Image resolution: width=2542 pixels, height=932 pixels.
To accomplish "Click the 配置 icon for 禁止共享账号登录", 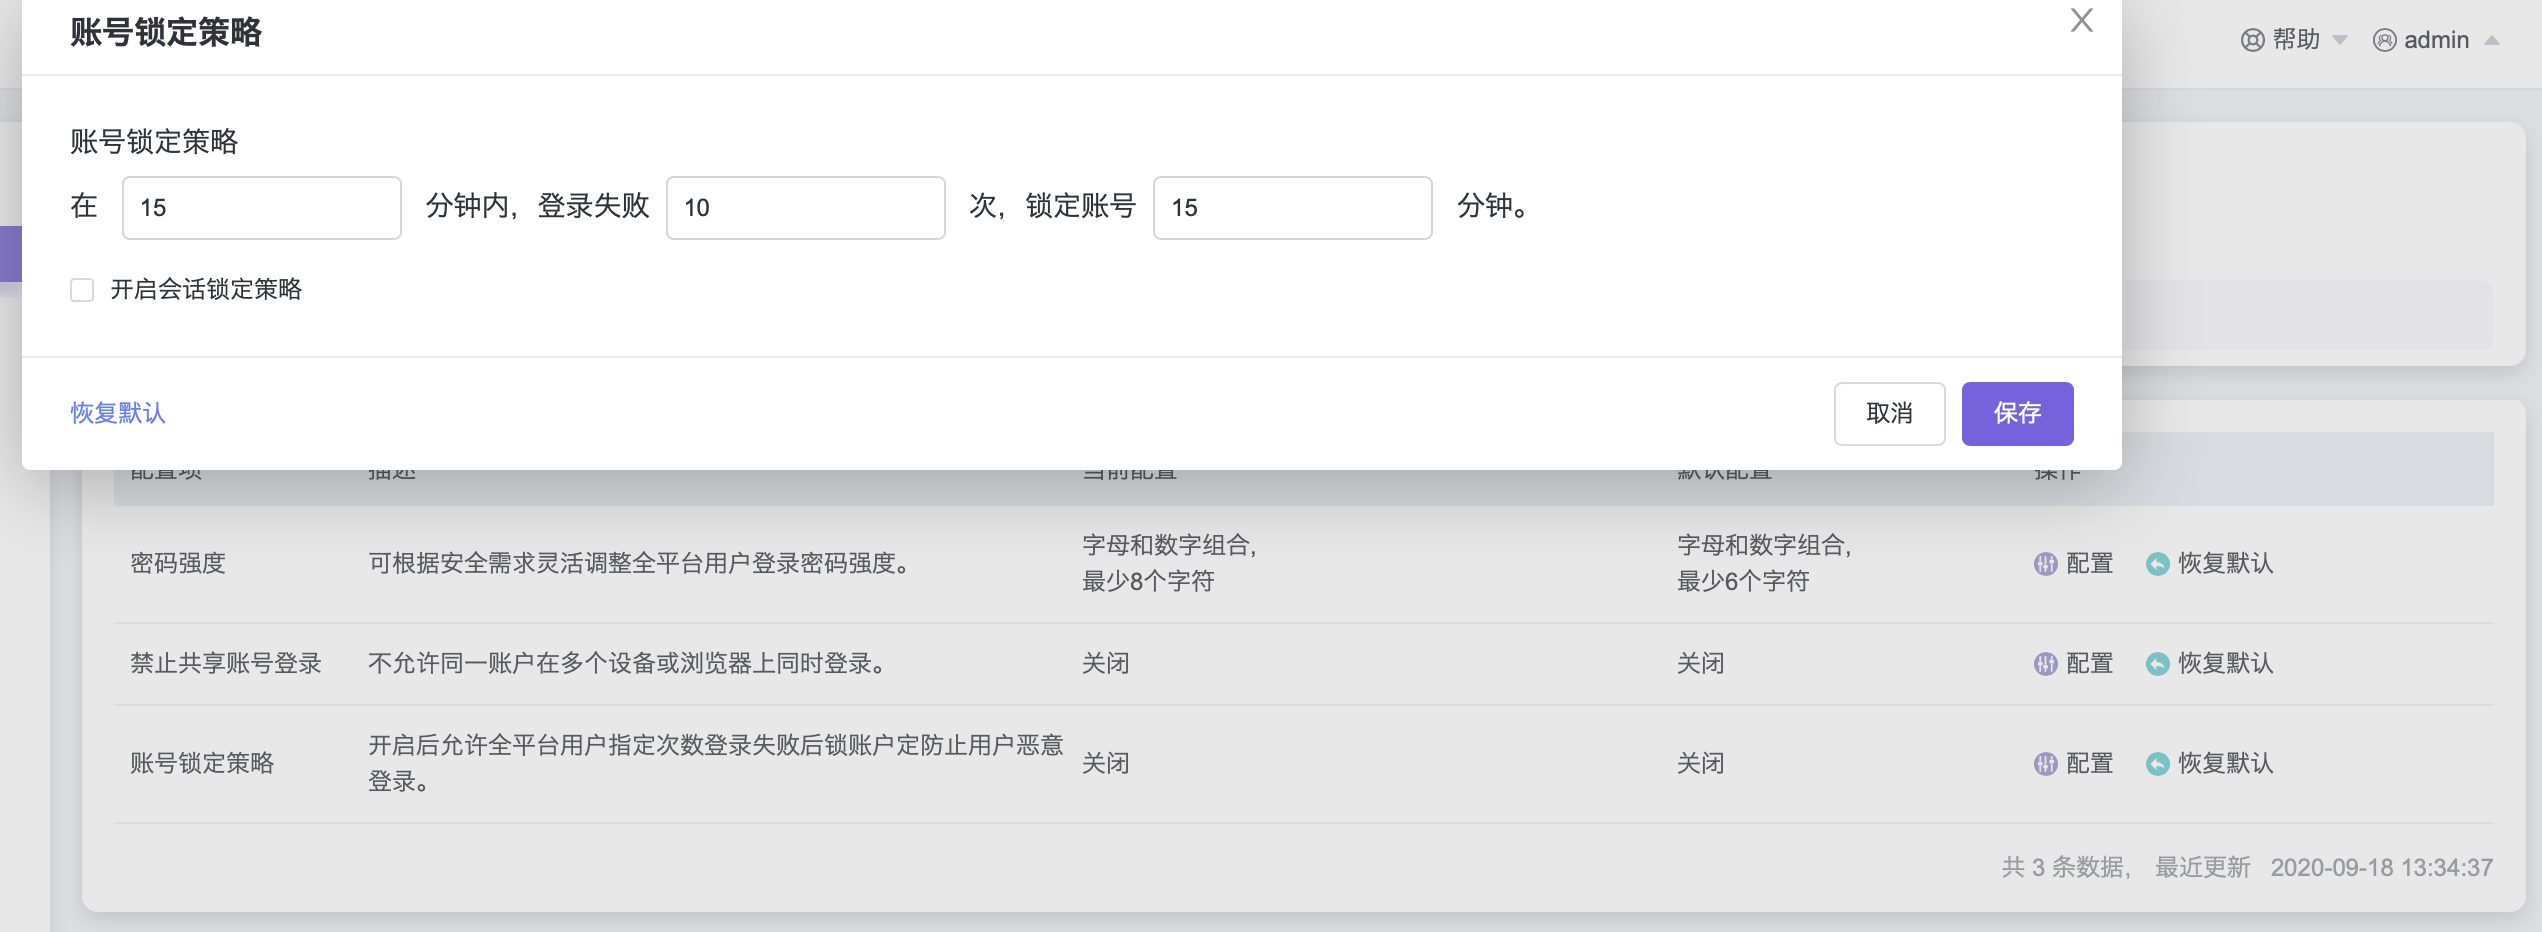I will (x=2045, y=664).
